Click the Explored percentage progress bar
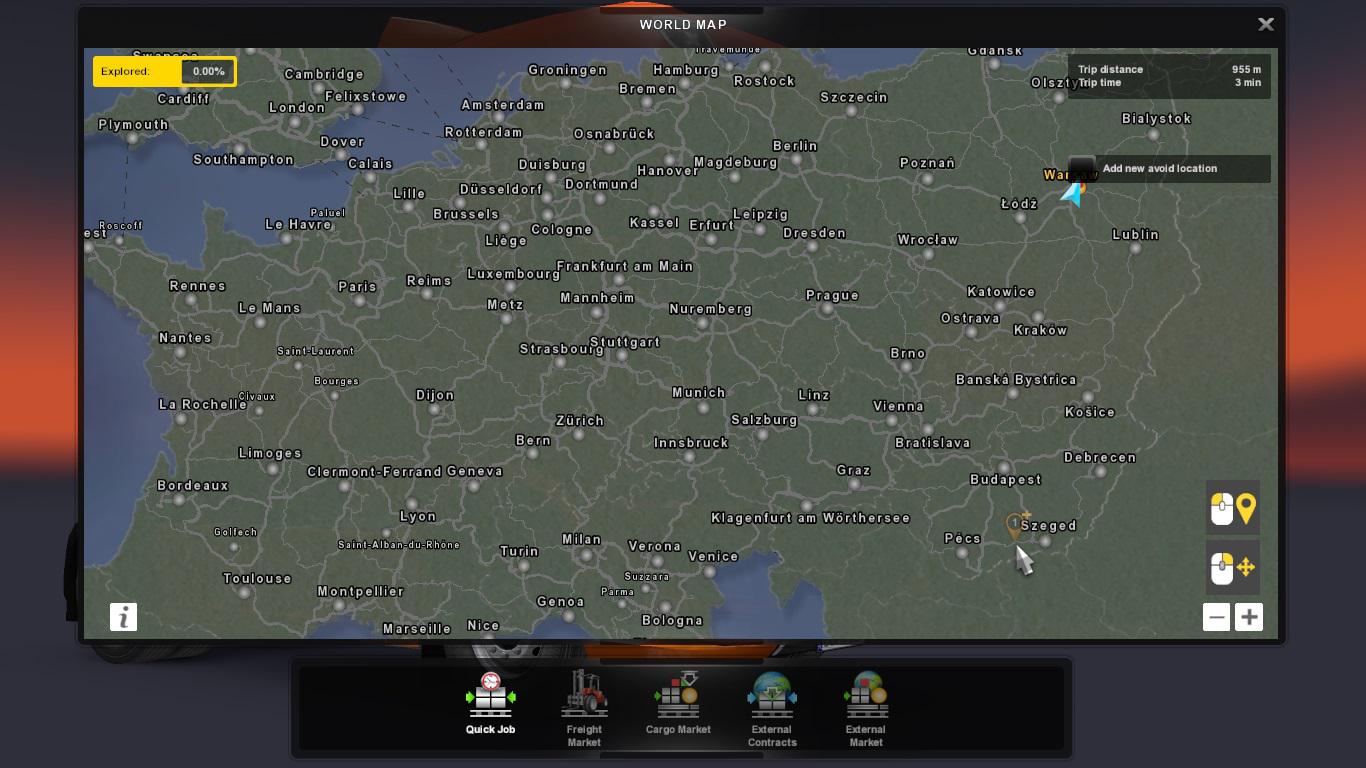 point(165,72)
